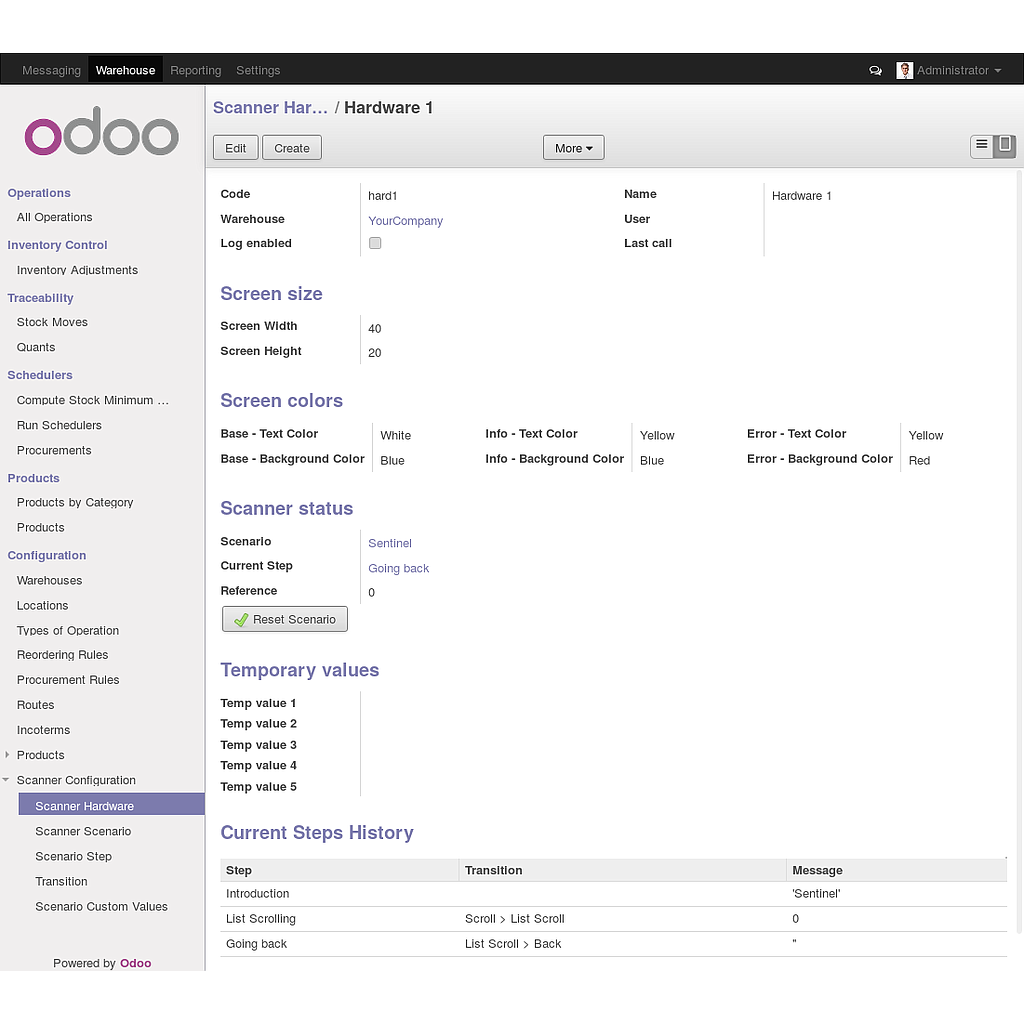Image resolution: width=1024 pixels, height=1024 pixels.
Task: Open the More dropdown menu
Action: tap(573, 148)
